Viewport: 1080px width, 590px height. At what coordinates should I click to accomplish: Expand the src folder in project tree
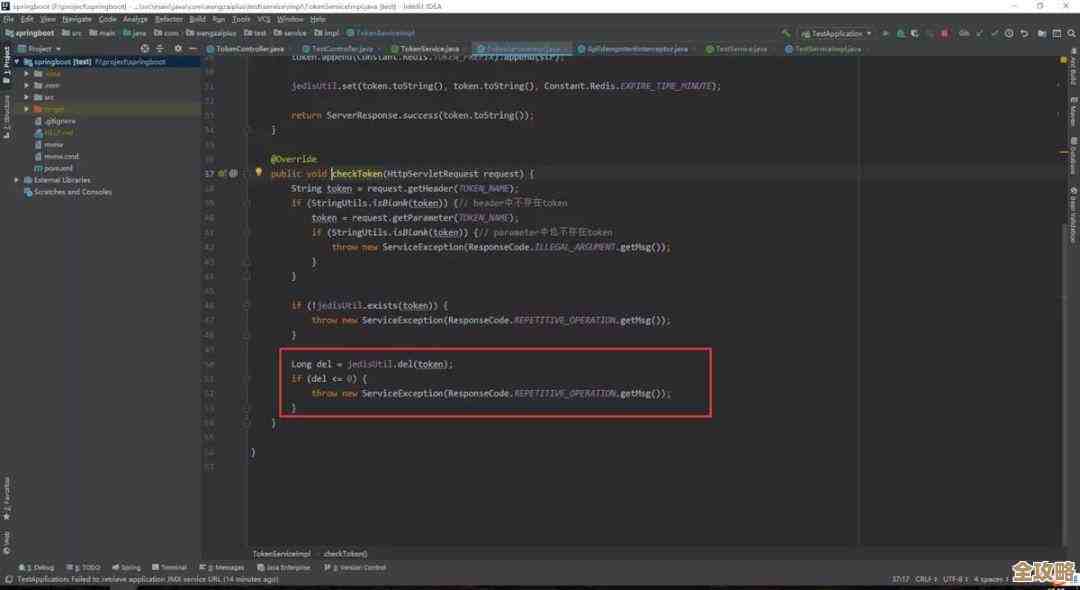(x=28, y=97)
